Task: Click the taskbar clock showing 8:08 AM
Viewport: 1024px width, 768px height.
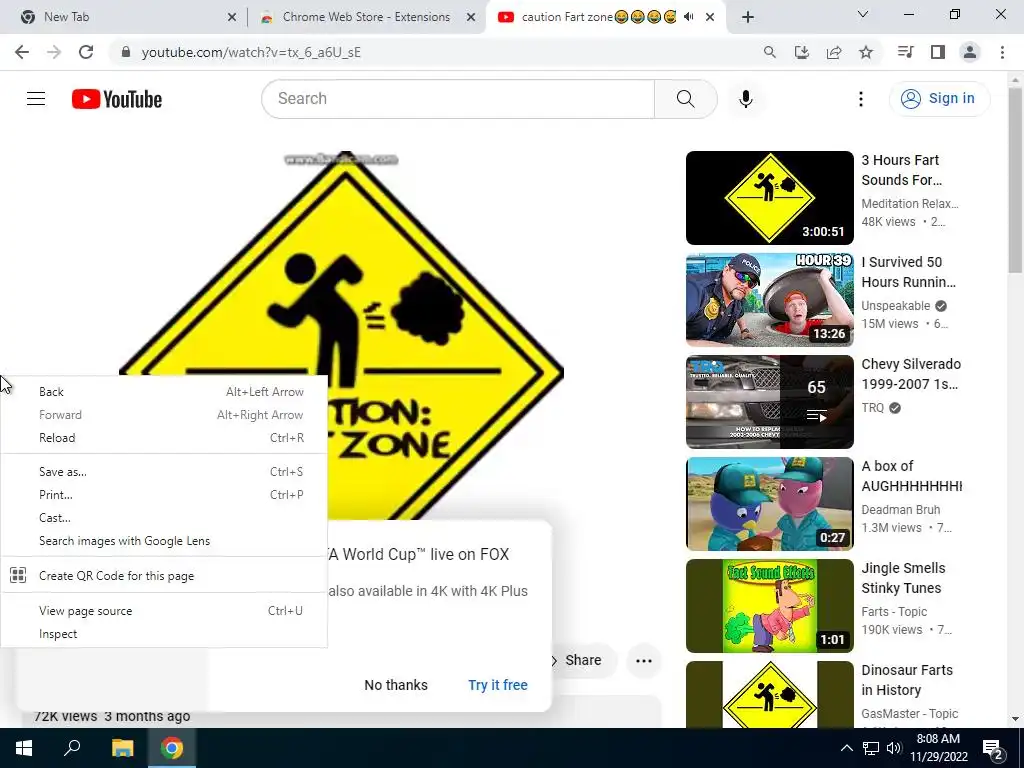Action: click(938, 748)
